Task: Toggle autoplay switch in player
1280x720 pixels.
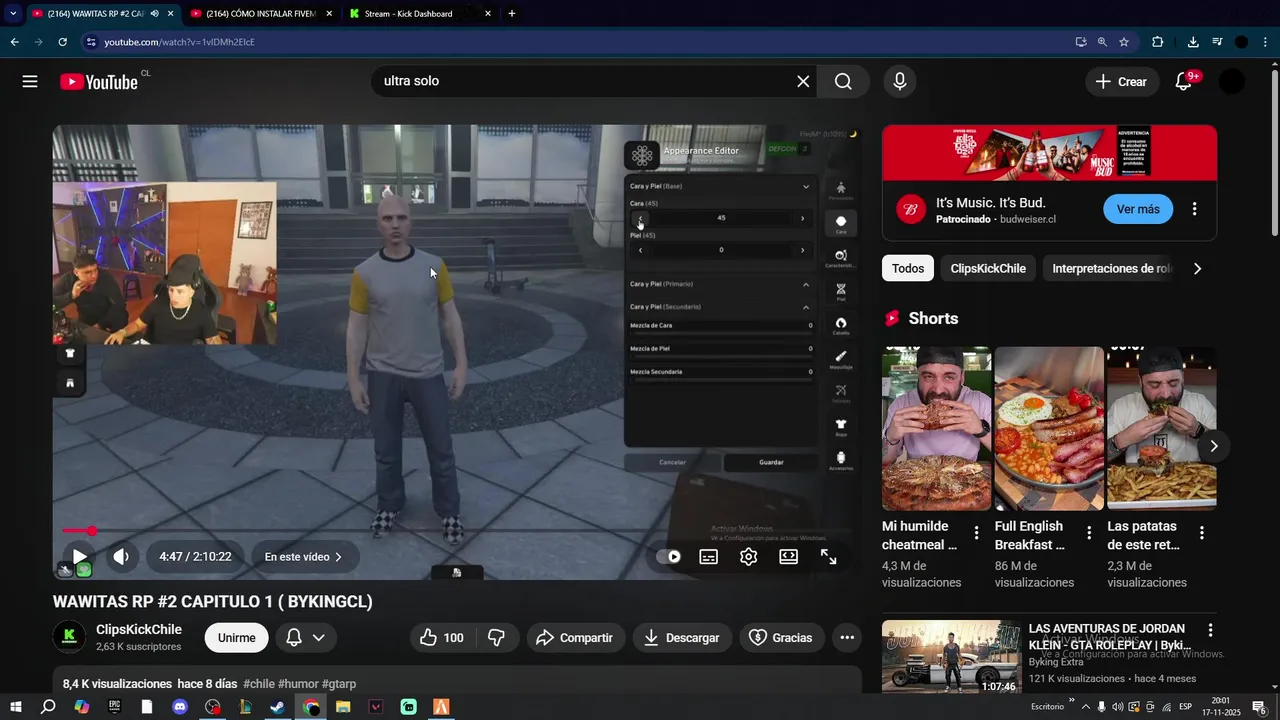Action: tap(668, 557)
